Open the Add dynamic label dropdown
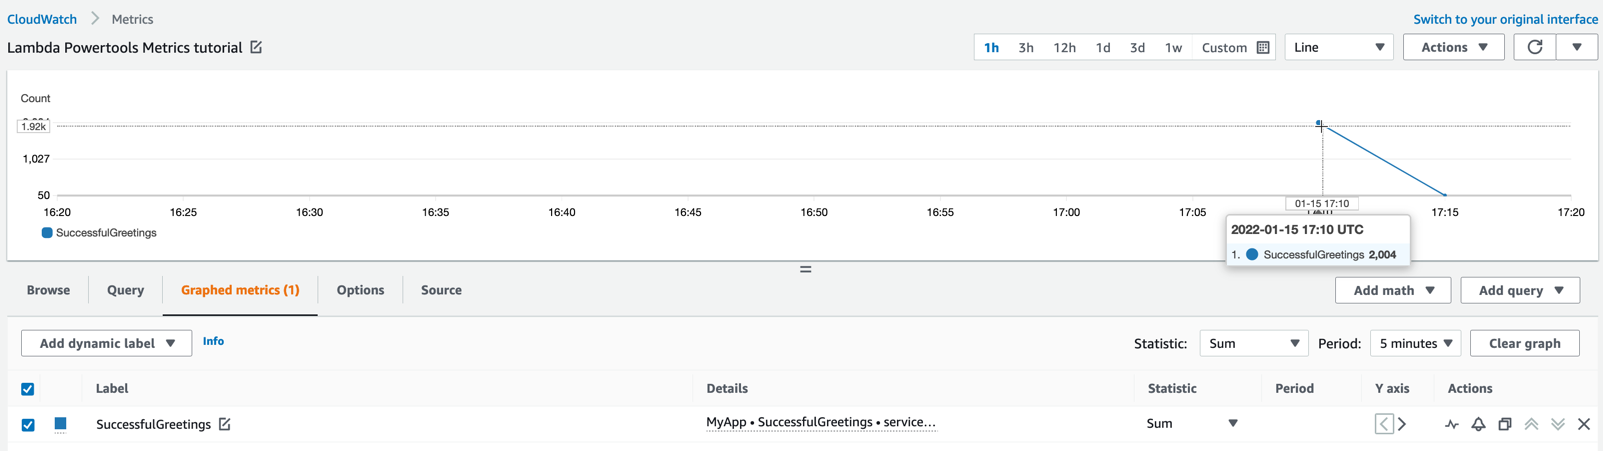1603x451 pixels. click(106, 343)
